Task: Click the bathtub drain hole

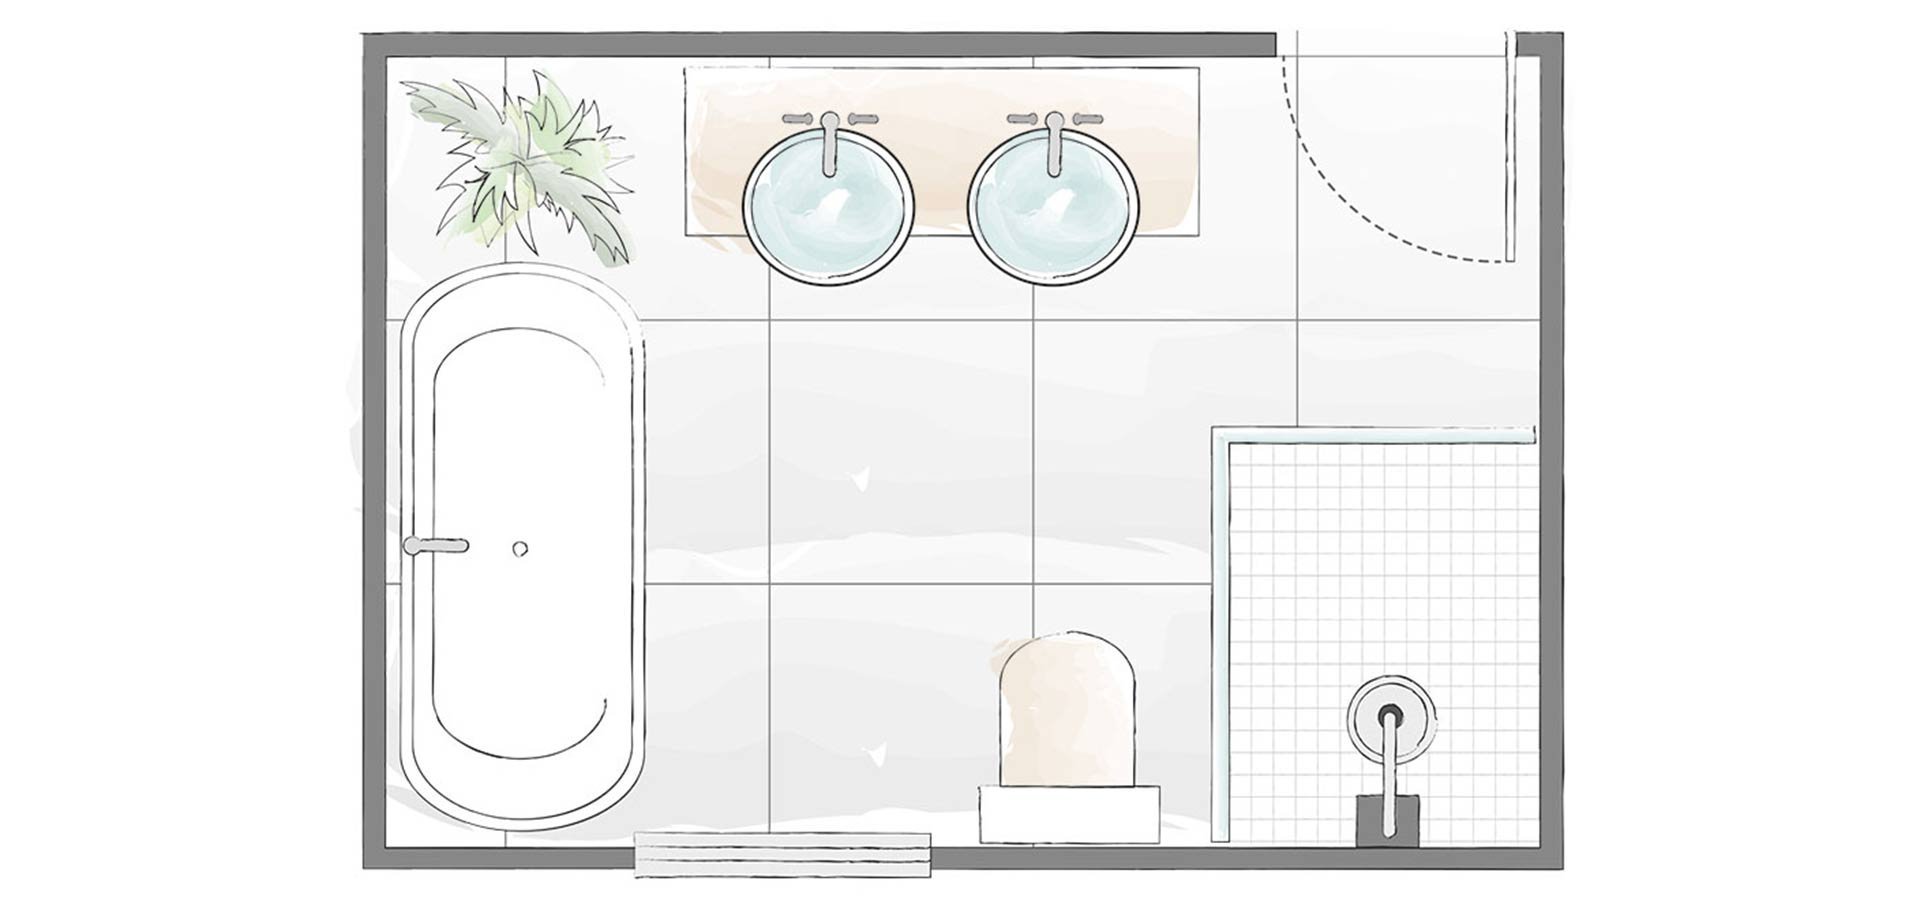Action: [520, 547]
